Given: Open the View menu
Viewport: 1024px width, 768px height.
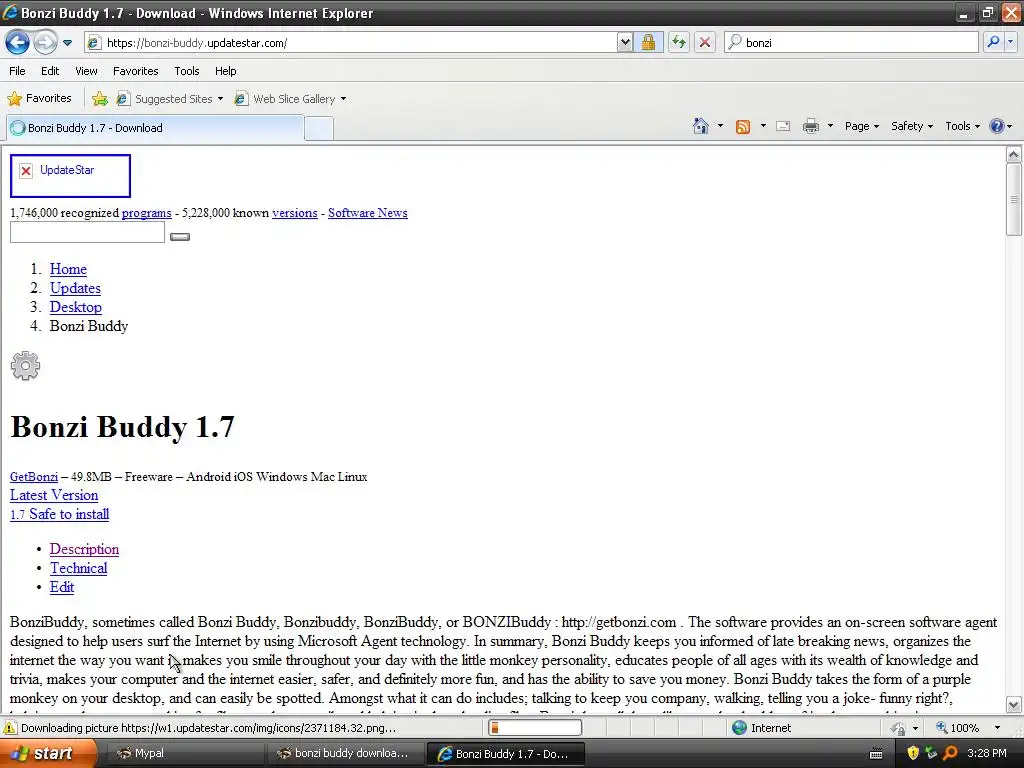Looking at the screenshot, I should point(86,71).
